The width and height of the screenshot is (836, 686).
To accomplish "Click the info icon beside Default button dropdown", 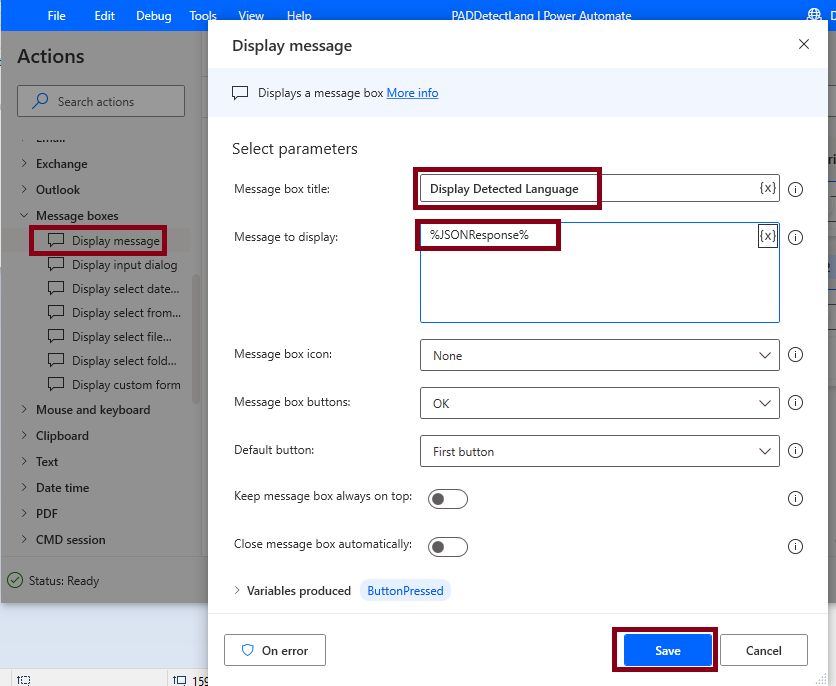I will (795, 451).
